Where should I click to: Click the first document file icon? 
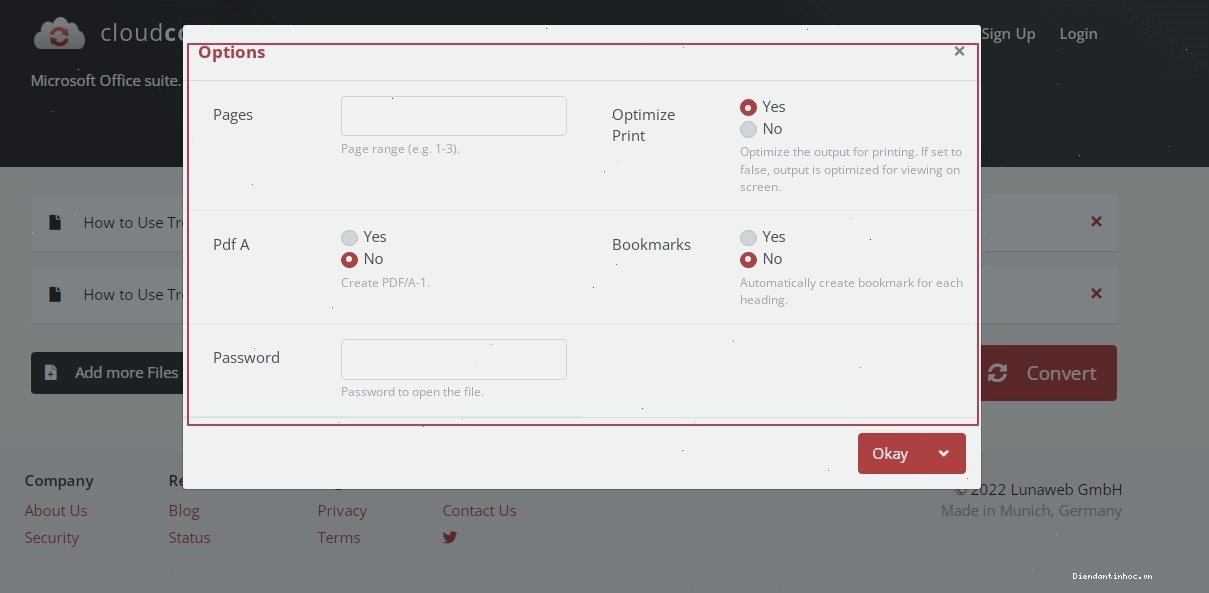pyautogui.click(x=56, y=222)
